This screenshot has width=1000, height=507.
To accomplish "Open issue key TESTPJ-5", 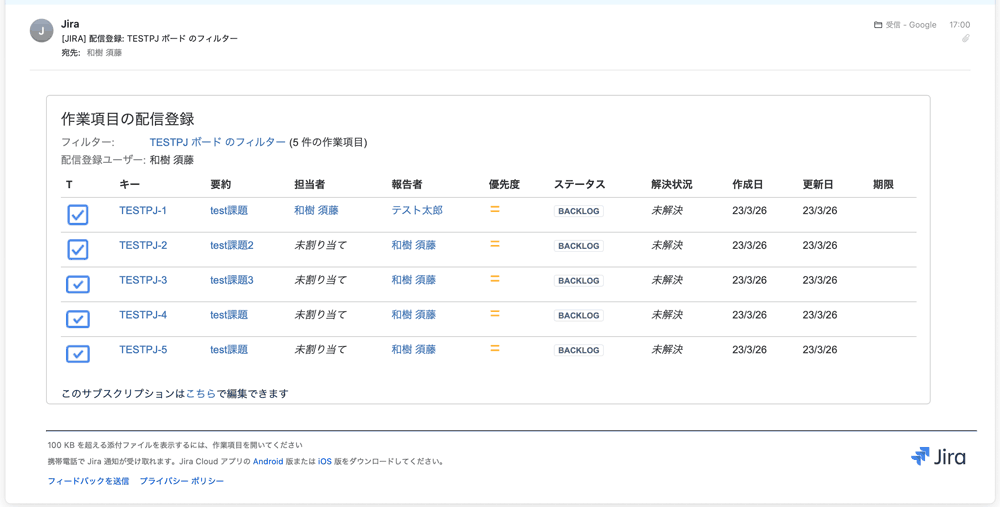I will pos(143,349).
